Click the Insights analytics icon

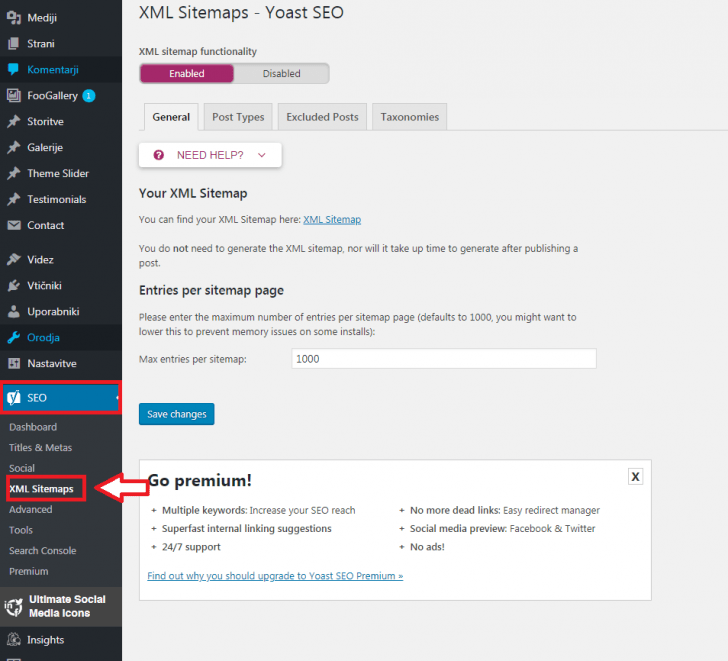[x=14, y=640]
